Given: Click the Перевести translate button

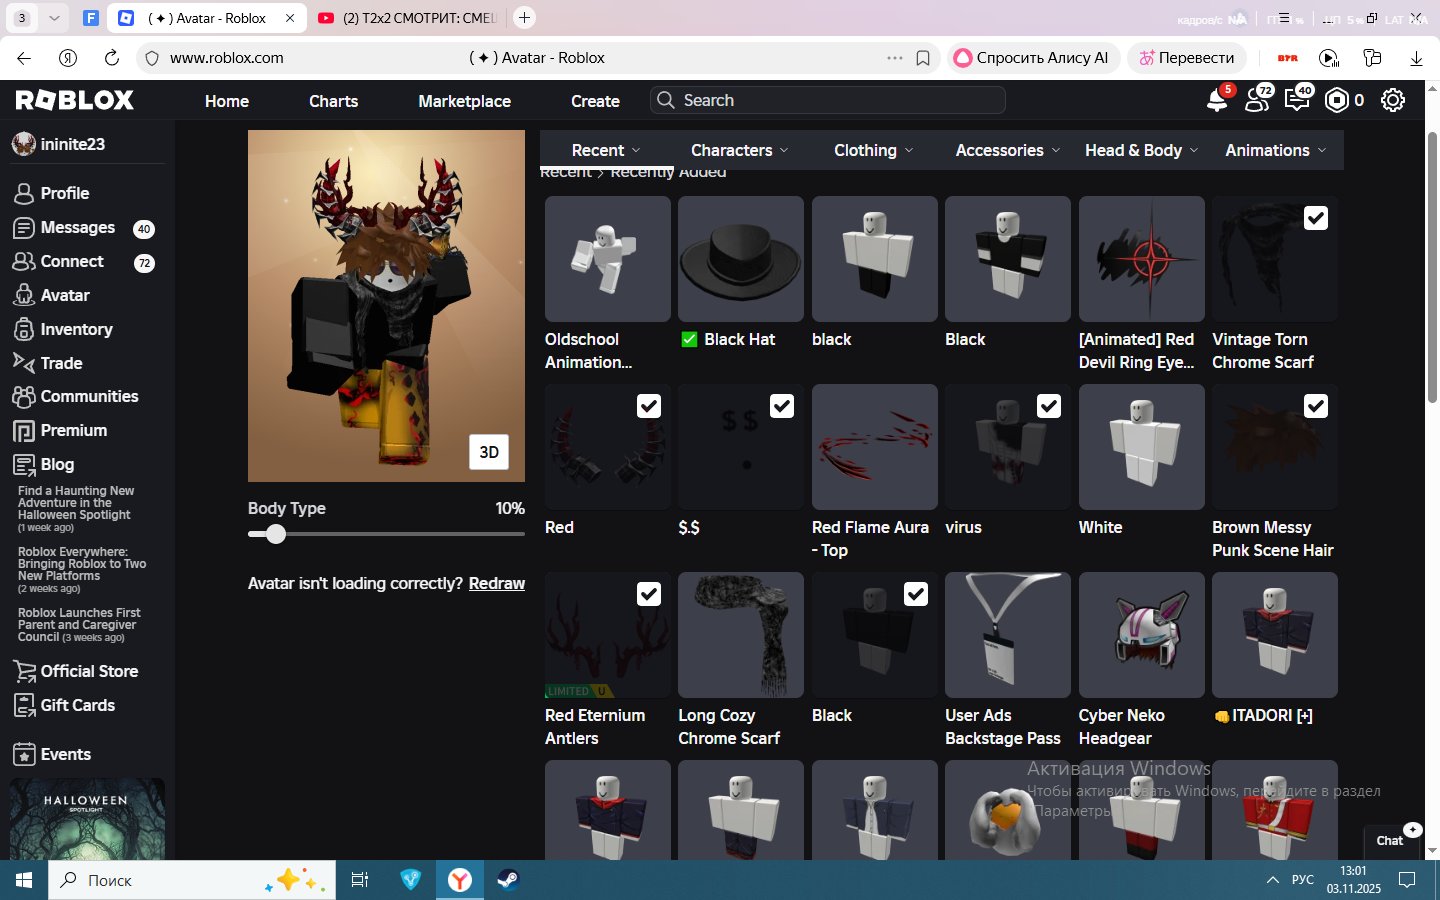Looking at the screenshot, I should (x=1187, y=58).
